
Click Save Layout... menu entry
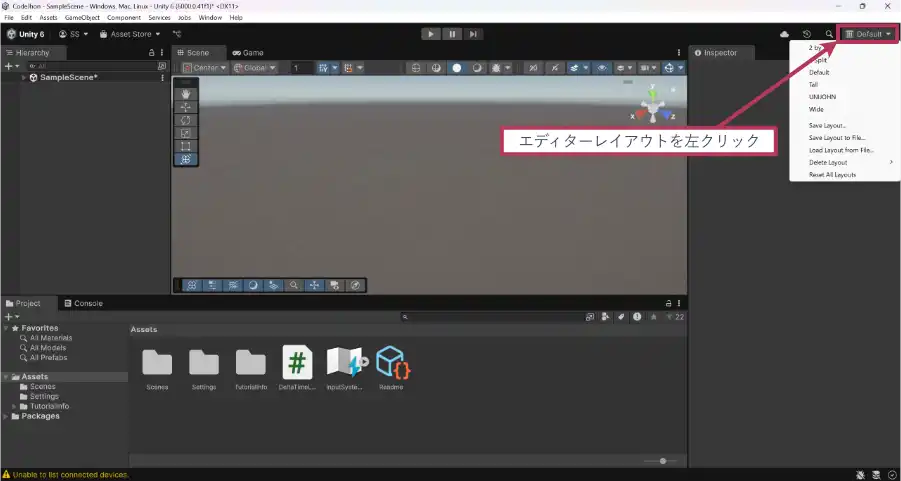click(827, 125)
